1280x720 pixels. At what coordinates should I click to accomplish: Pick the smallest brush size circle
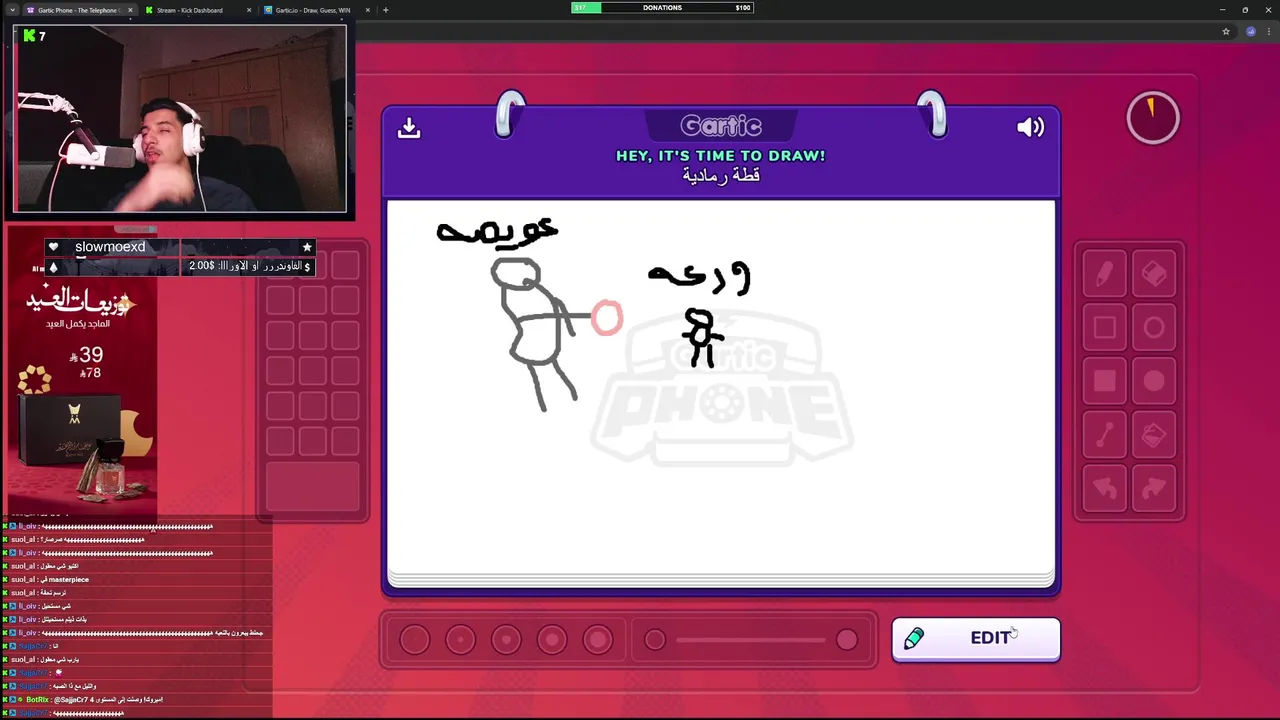coord(415,640)
